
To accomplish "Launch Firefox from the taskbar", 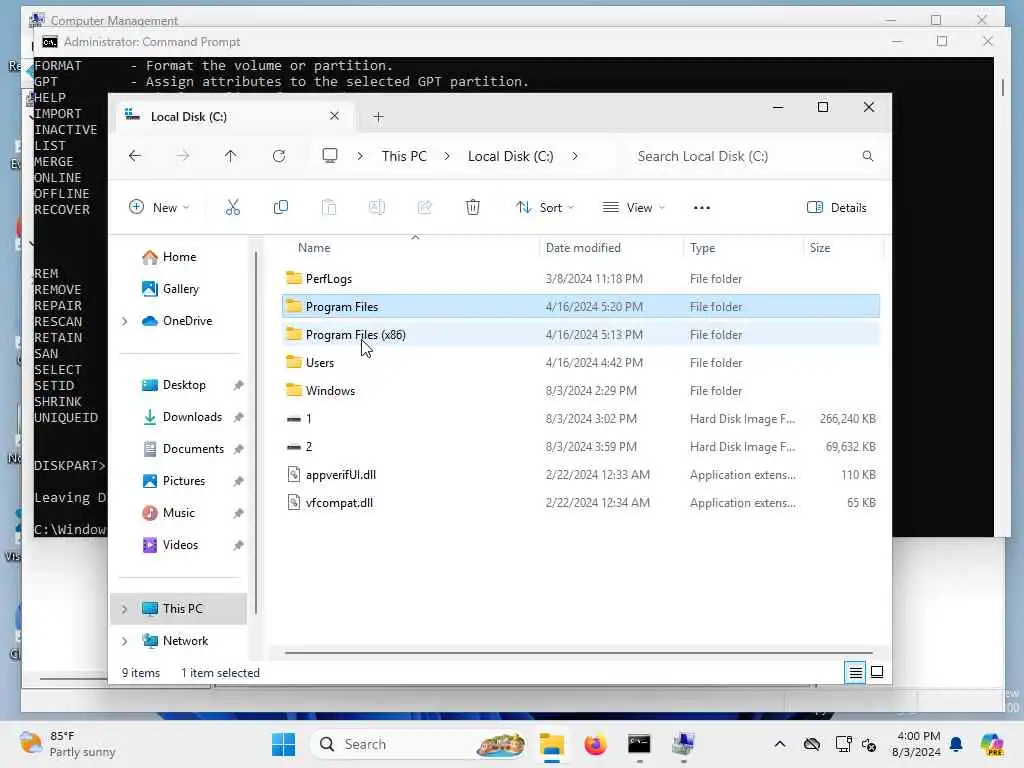I will [595, 744].
